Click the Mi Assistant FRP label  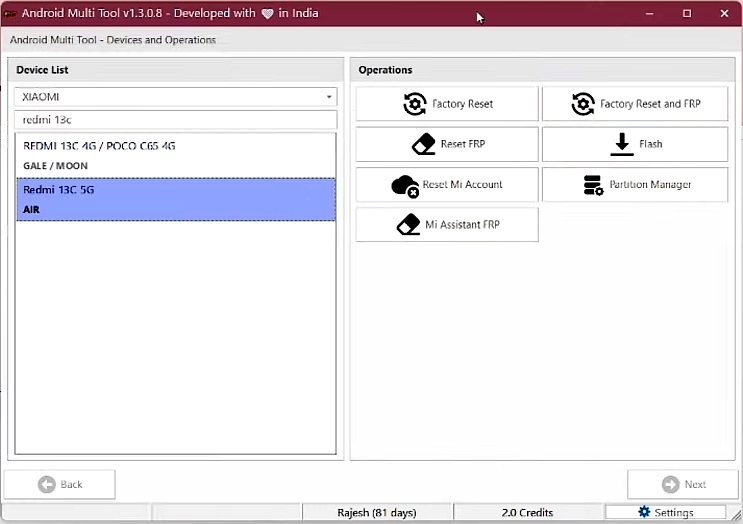462,225
